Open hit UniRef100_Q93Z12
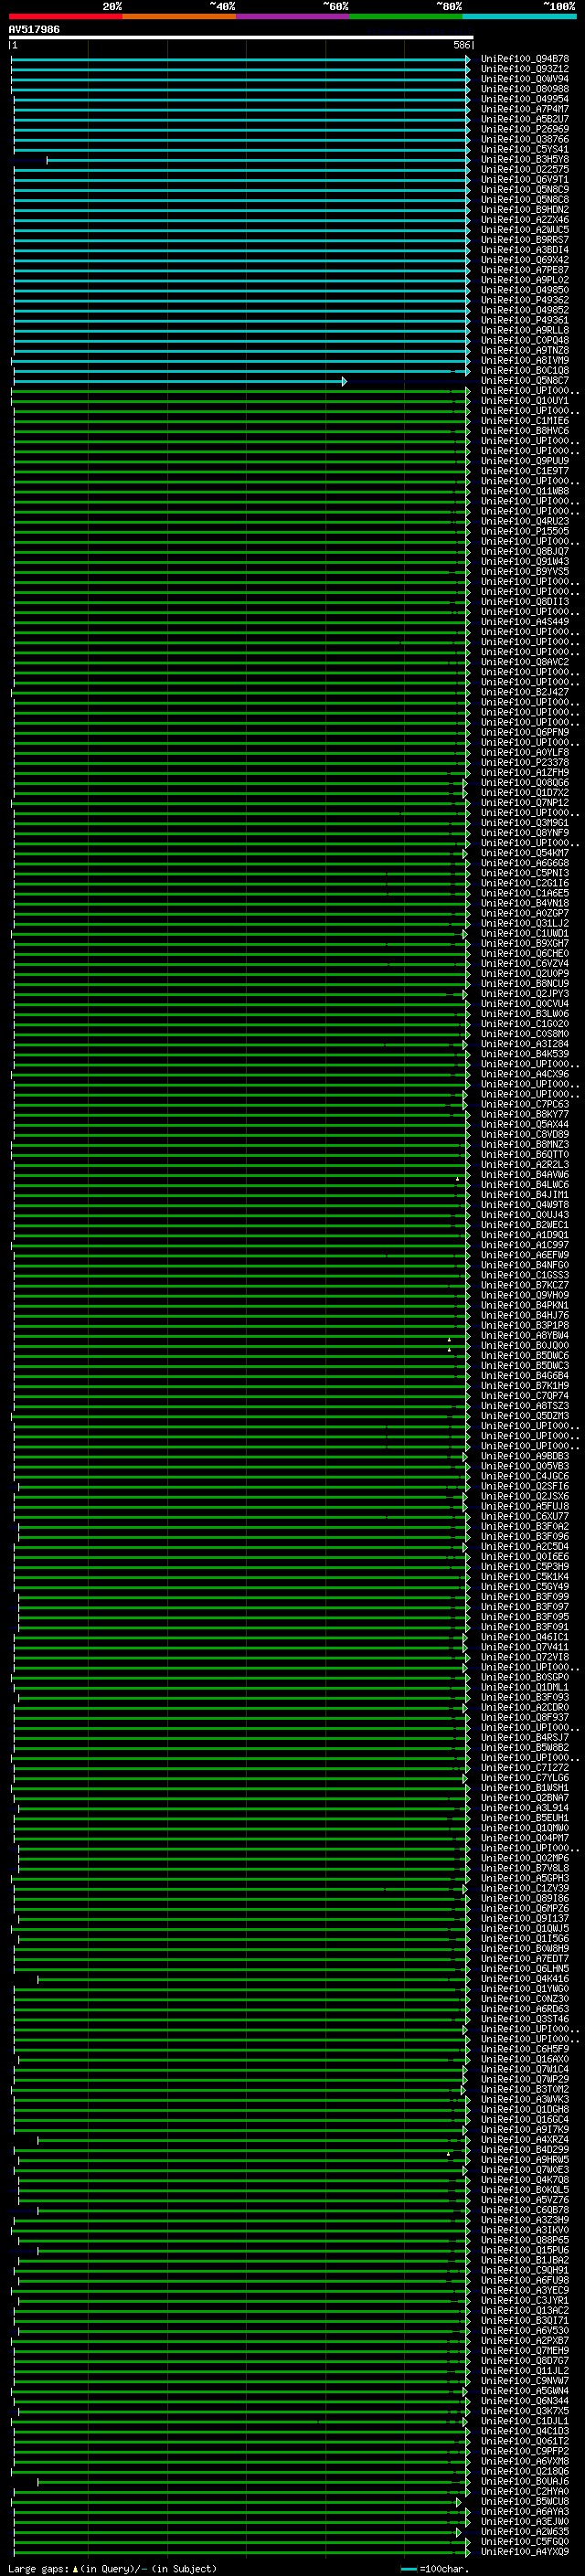This screenshot has width=585, height=2576. 524,69
